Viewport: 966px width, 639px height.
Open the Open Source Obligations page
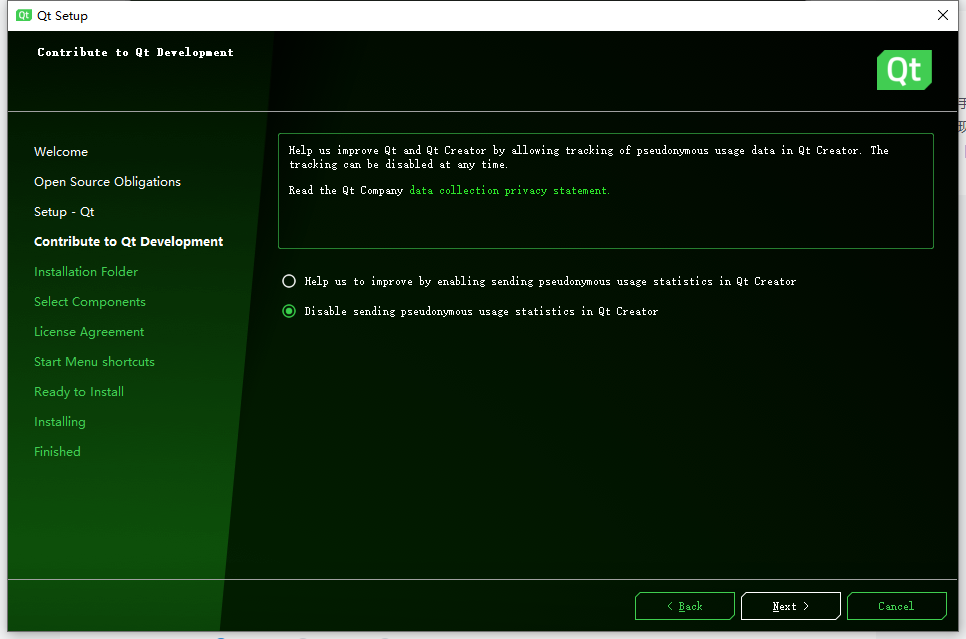click(x=107, y=181)
